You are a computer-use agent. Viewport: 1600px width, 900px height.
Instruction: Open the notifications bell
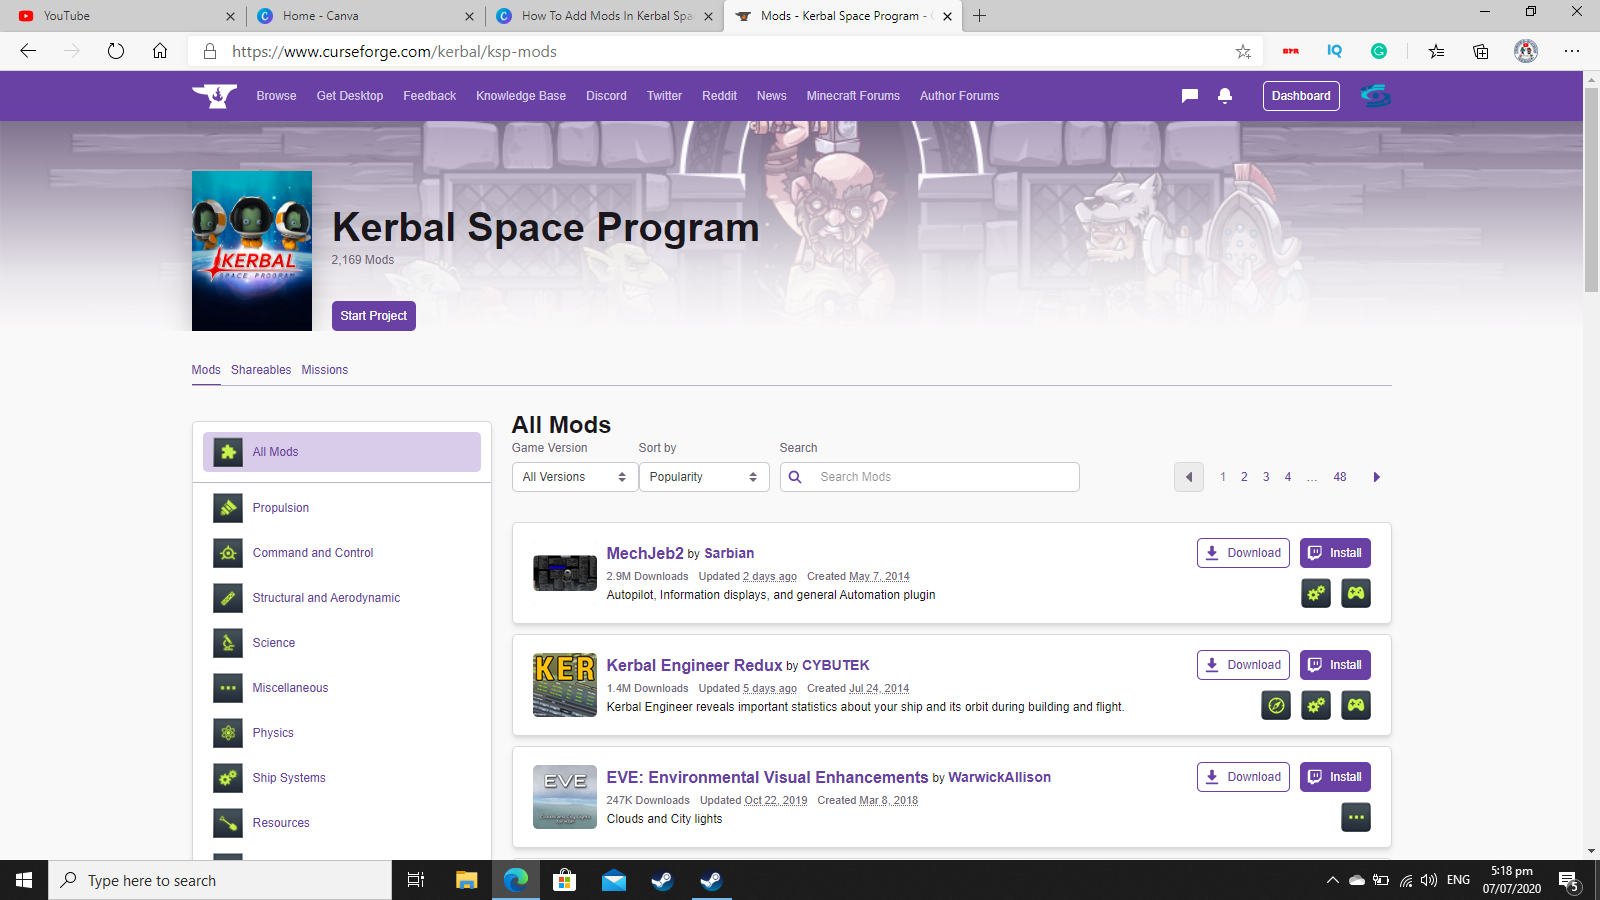click(1224, 96)
